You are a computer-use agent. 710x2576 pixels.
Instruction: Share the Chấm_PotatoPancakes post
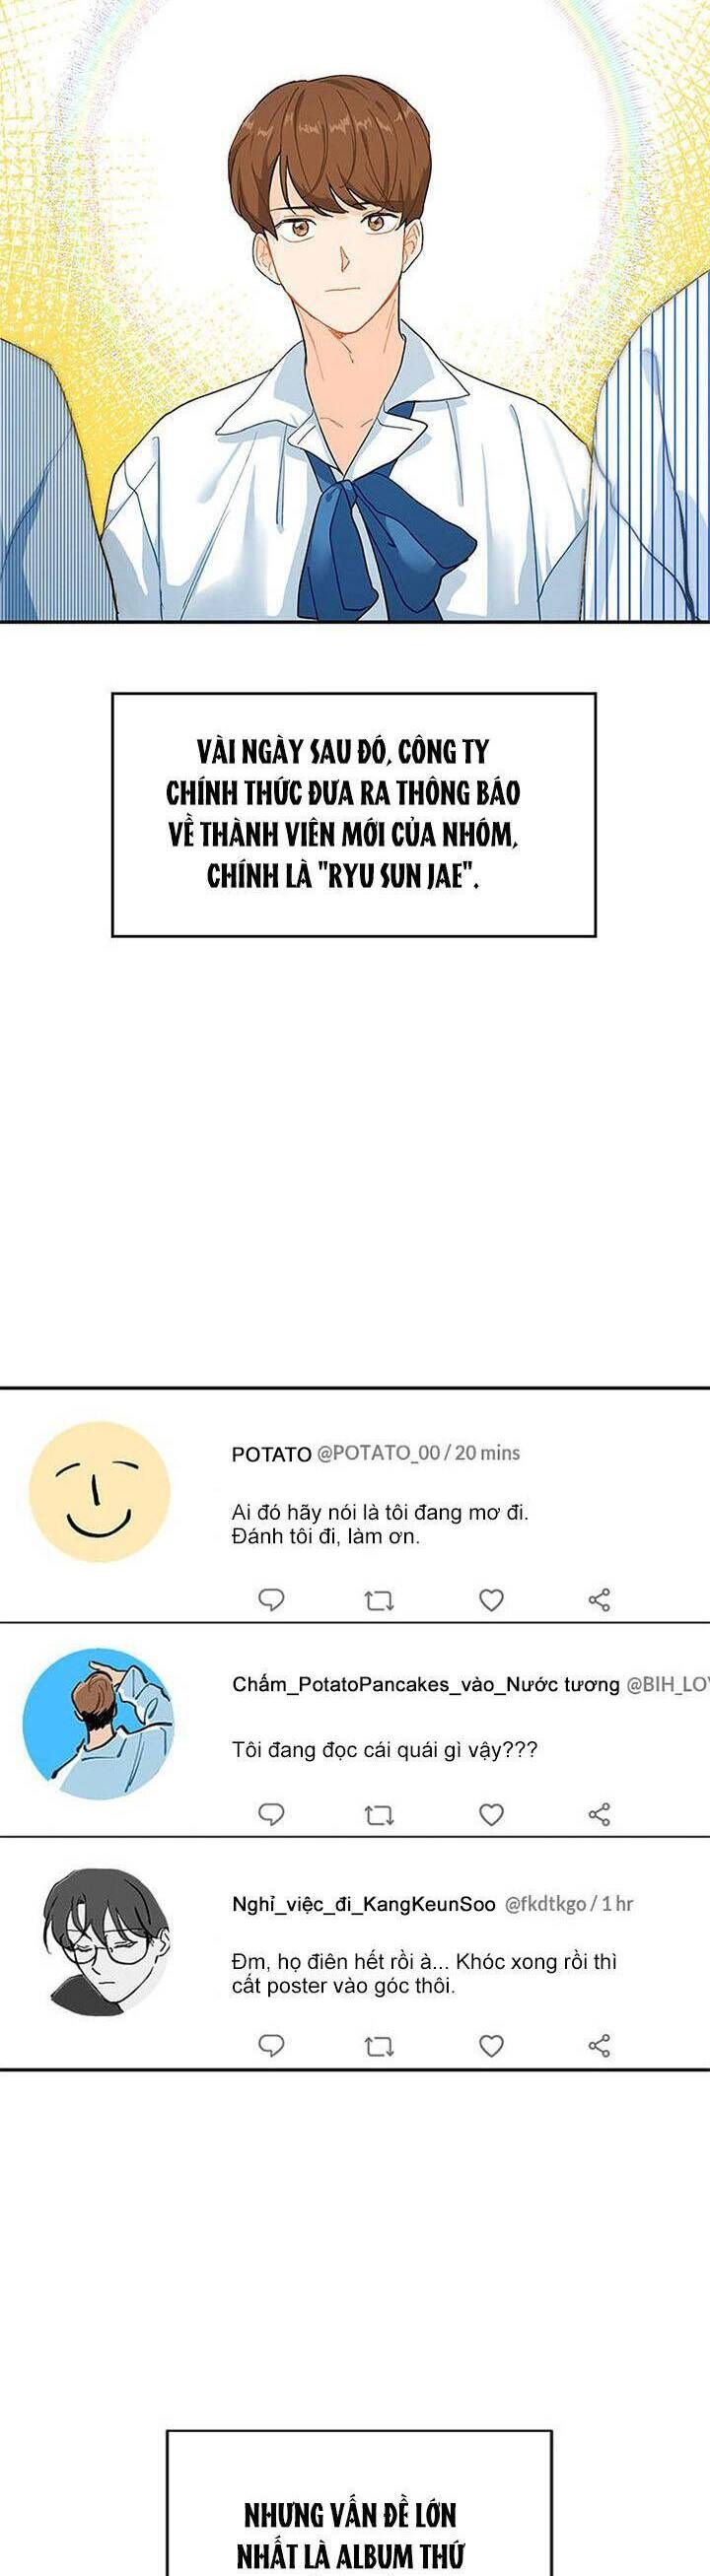coord(599,1814)
